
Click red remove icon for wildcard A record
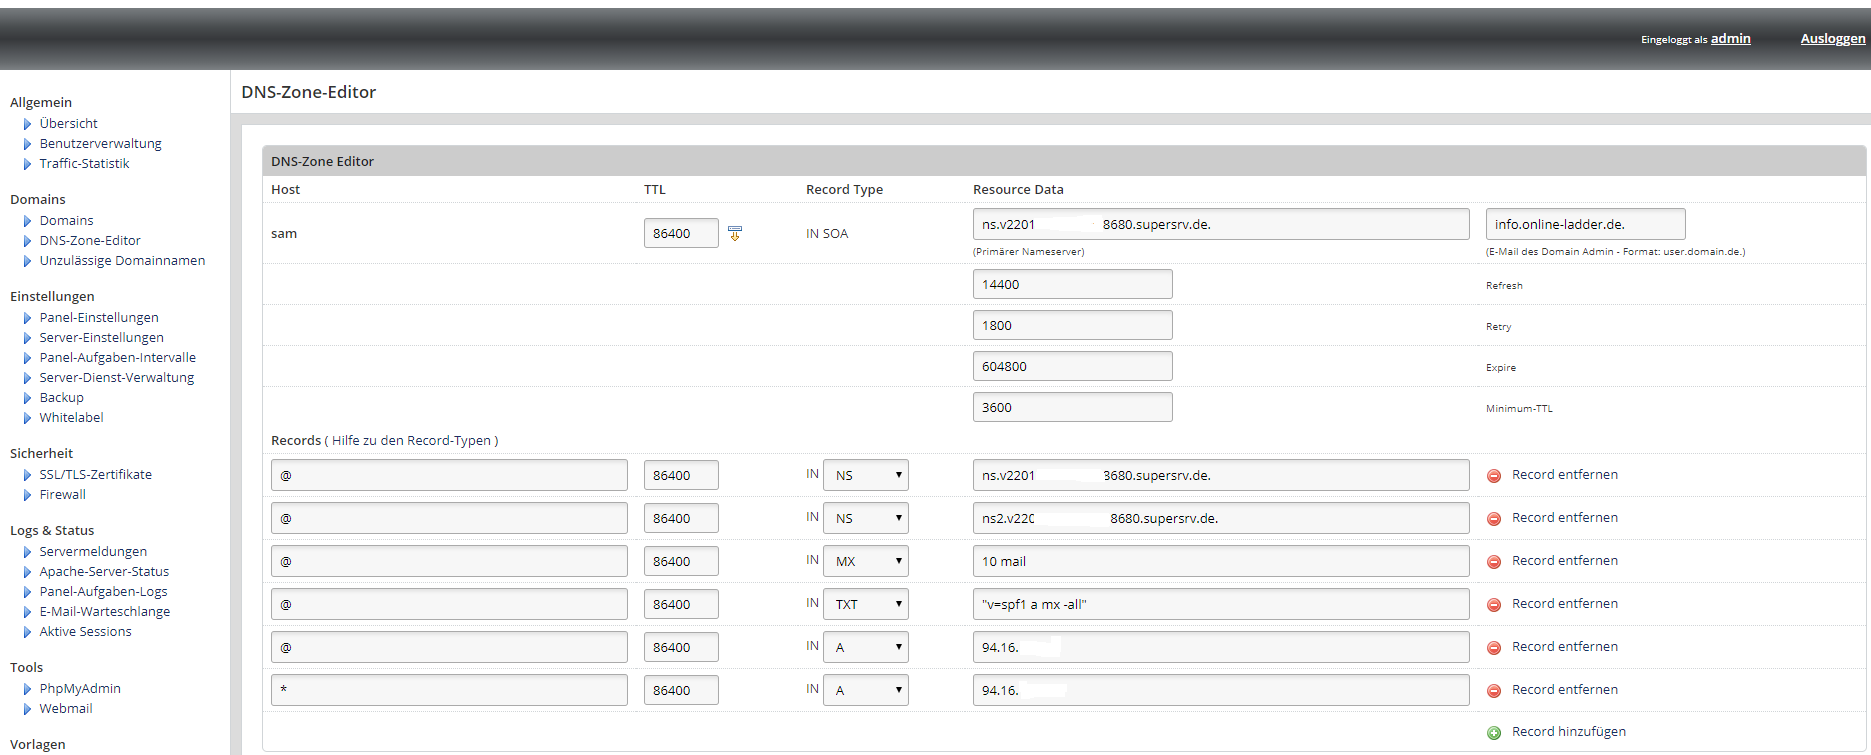1494,691
